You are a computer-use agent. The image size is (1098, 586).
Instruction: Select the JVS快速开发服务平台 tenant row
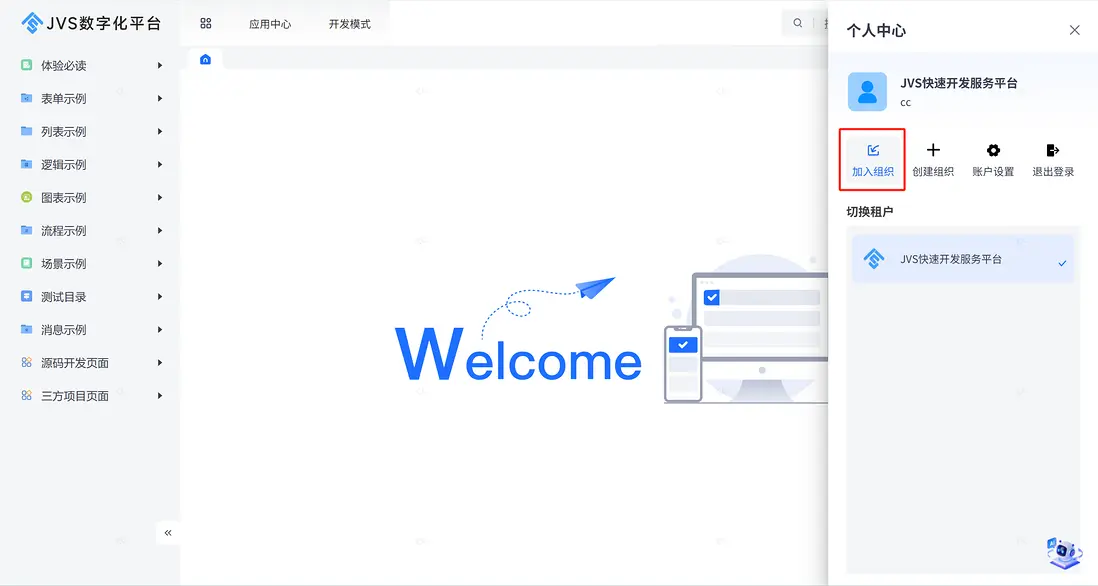point(964,259)
